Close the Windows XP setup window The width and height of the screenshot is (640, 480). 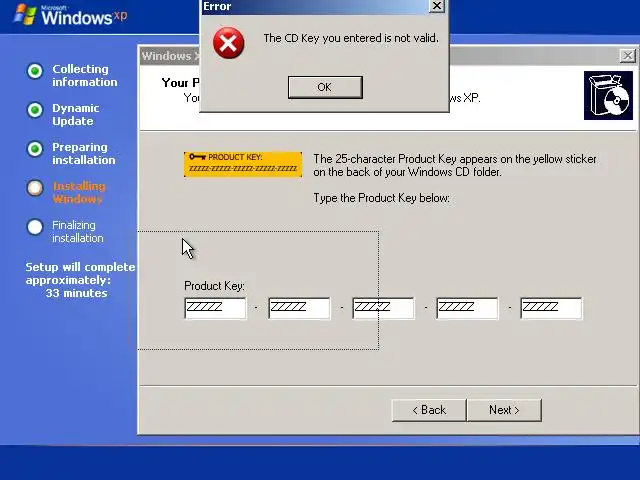627,56
